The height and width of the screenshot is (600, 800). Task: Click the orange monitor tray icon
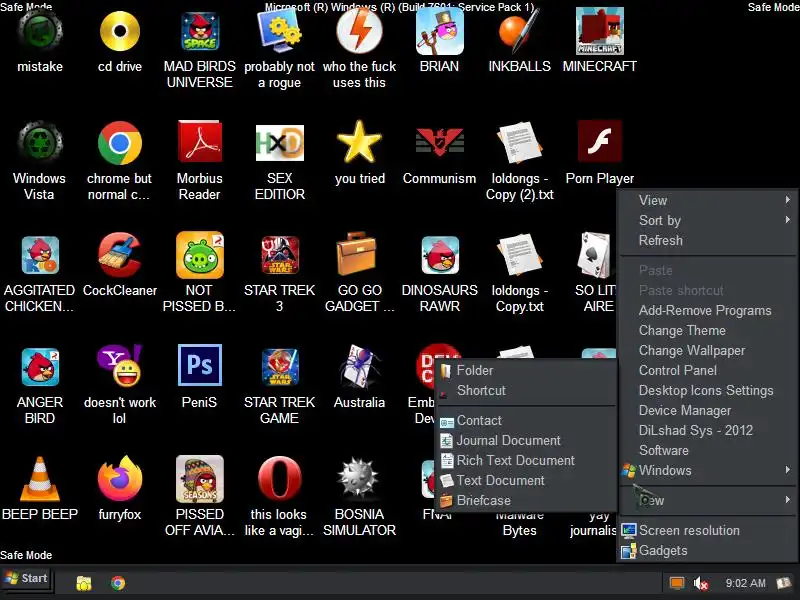(677, 583)
